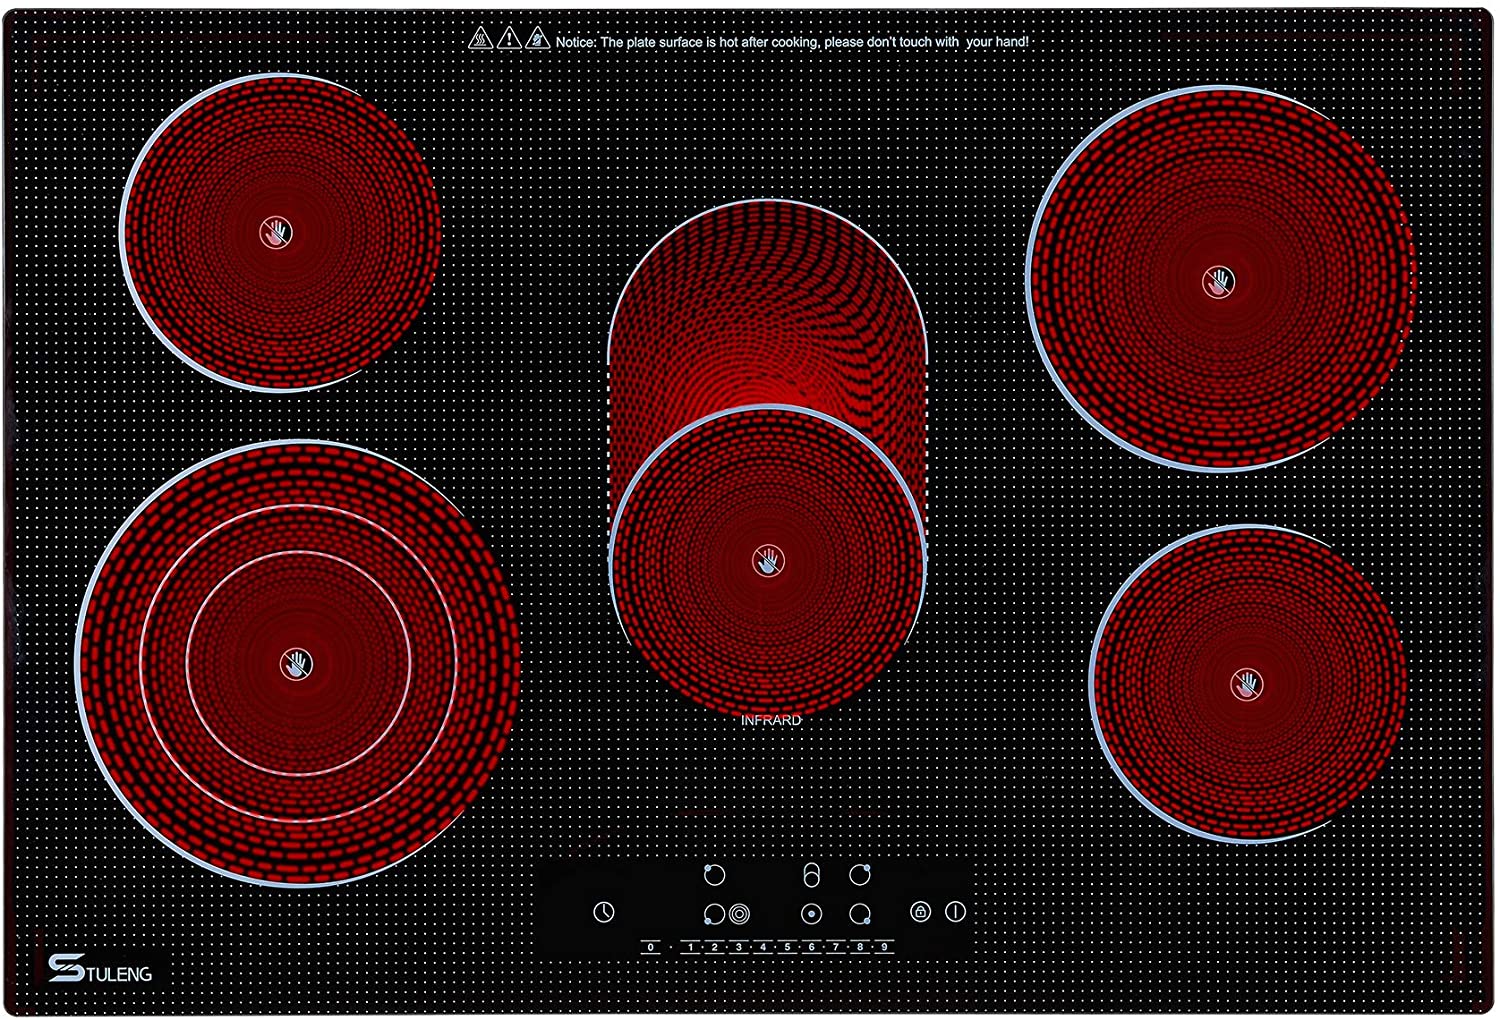Click the hot surface notice text
Image resolution: width=1500 pixels, height=1020 pixels.
(792, 42)
